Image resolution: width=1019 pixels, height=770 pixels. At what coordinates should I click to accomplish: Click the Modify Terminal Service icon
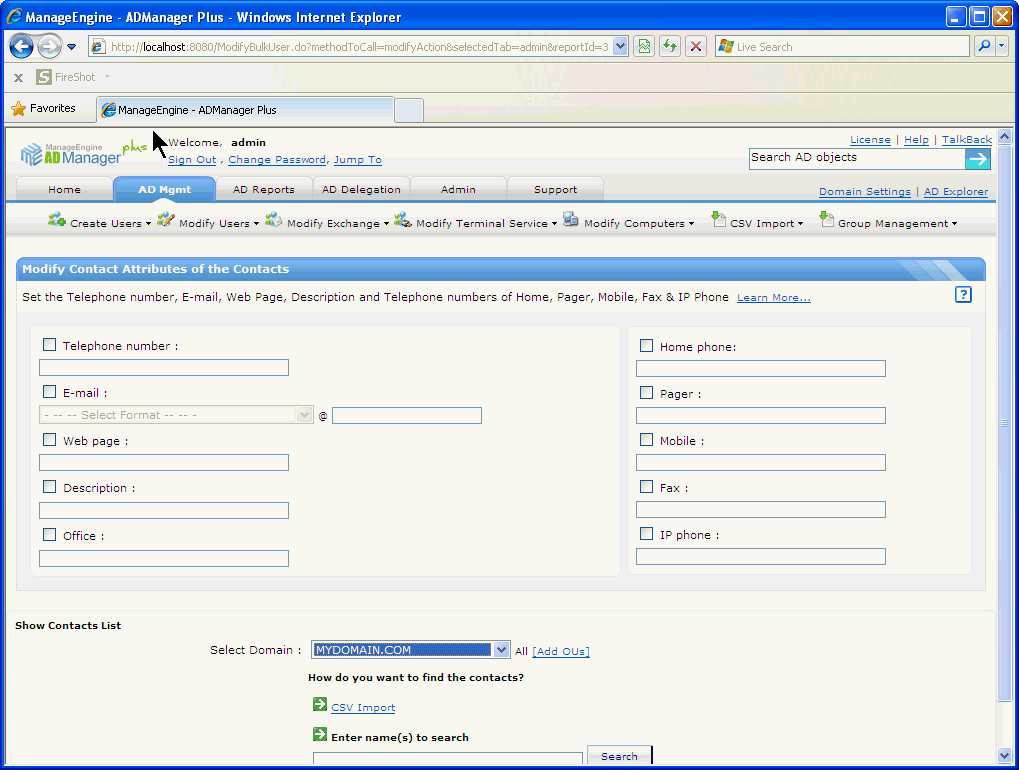[x=402, y=219]
